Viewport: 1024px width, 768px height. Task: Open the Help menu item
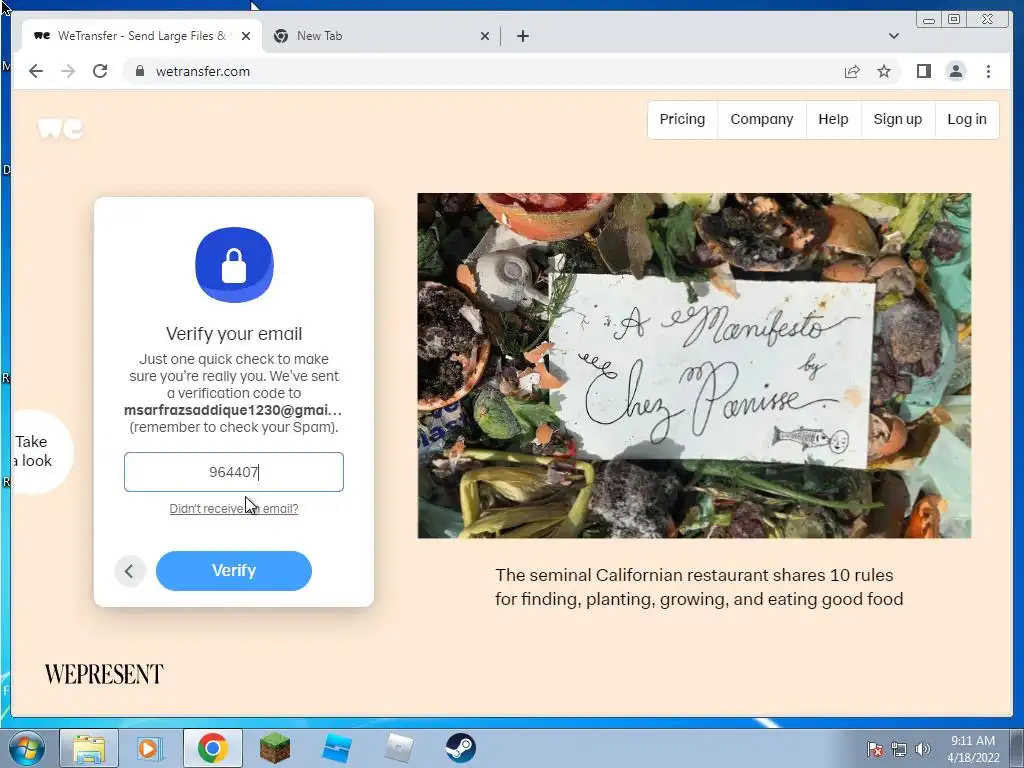(x=833, y=120)
